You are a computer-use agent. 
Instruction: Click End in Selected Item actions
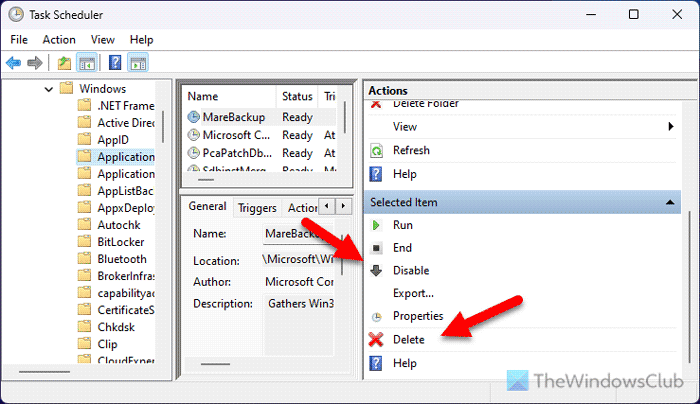coord(402,248)
